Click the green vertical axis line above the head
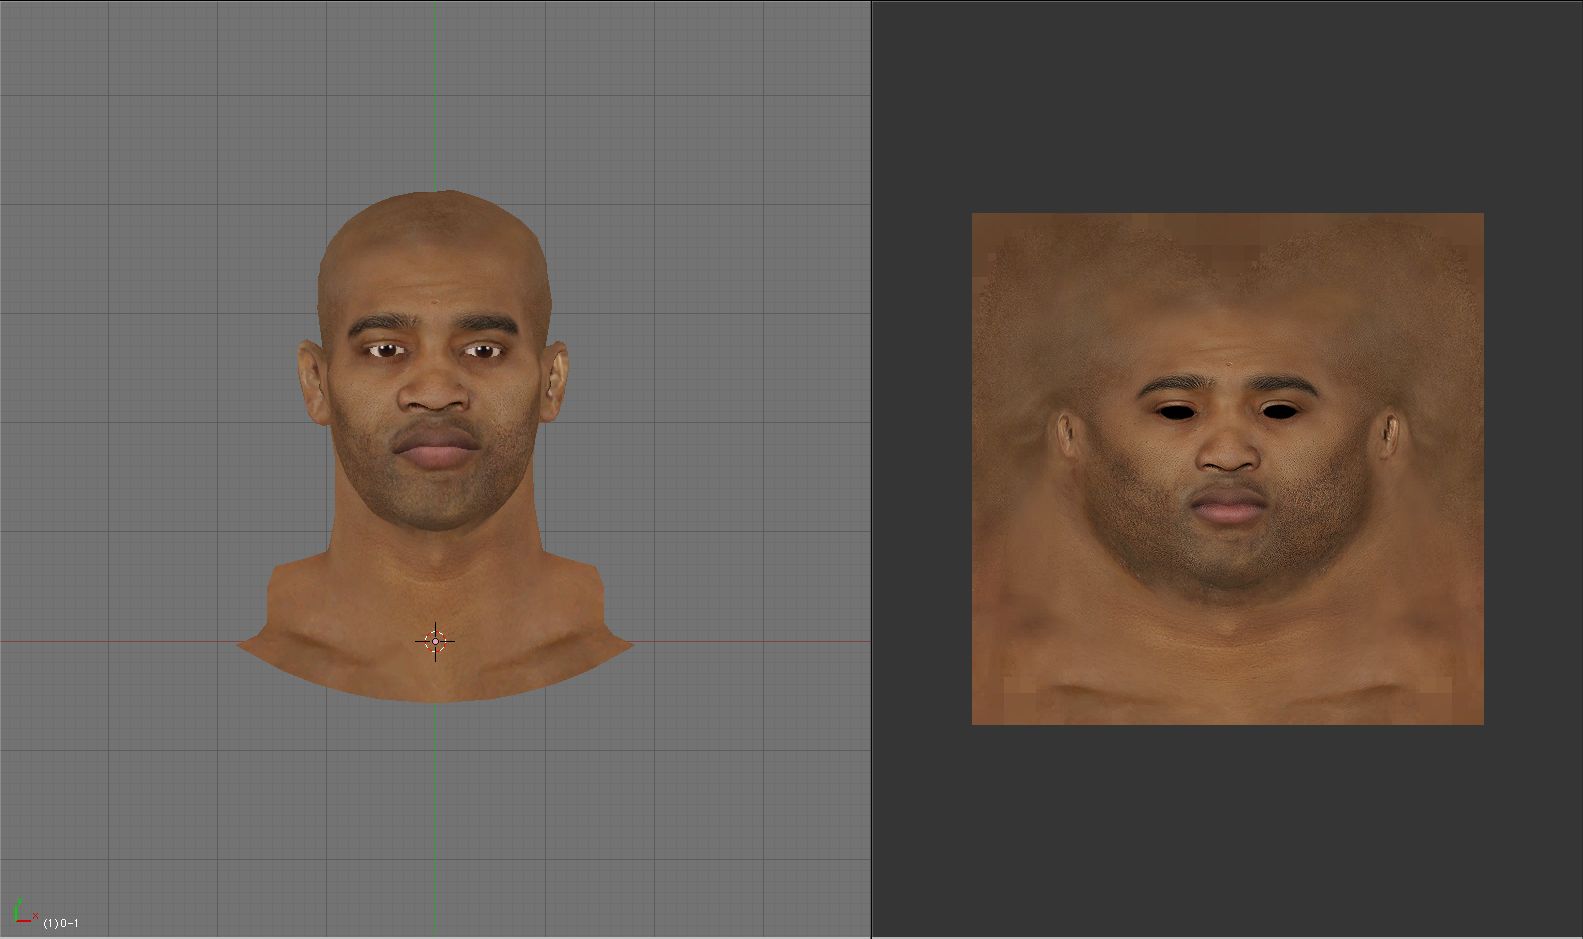The height and width of the screenshot is (939, 1583). tap(435, 100)
